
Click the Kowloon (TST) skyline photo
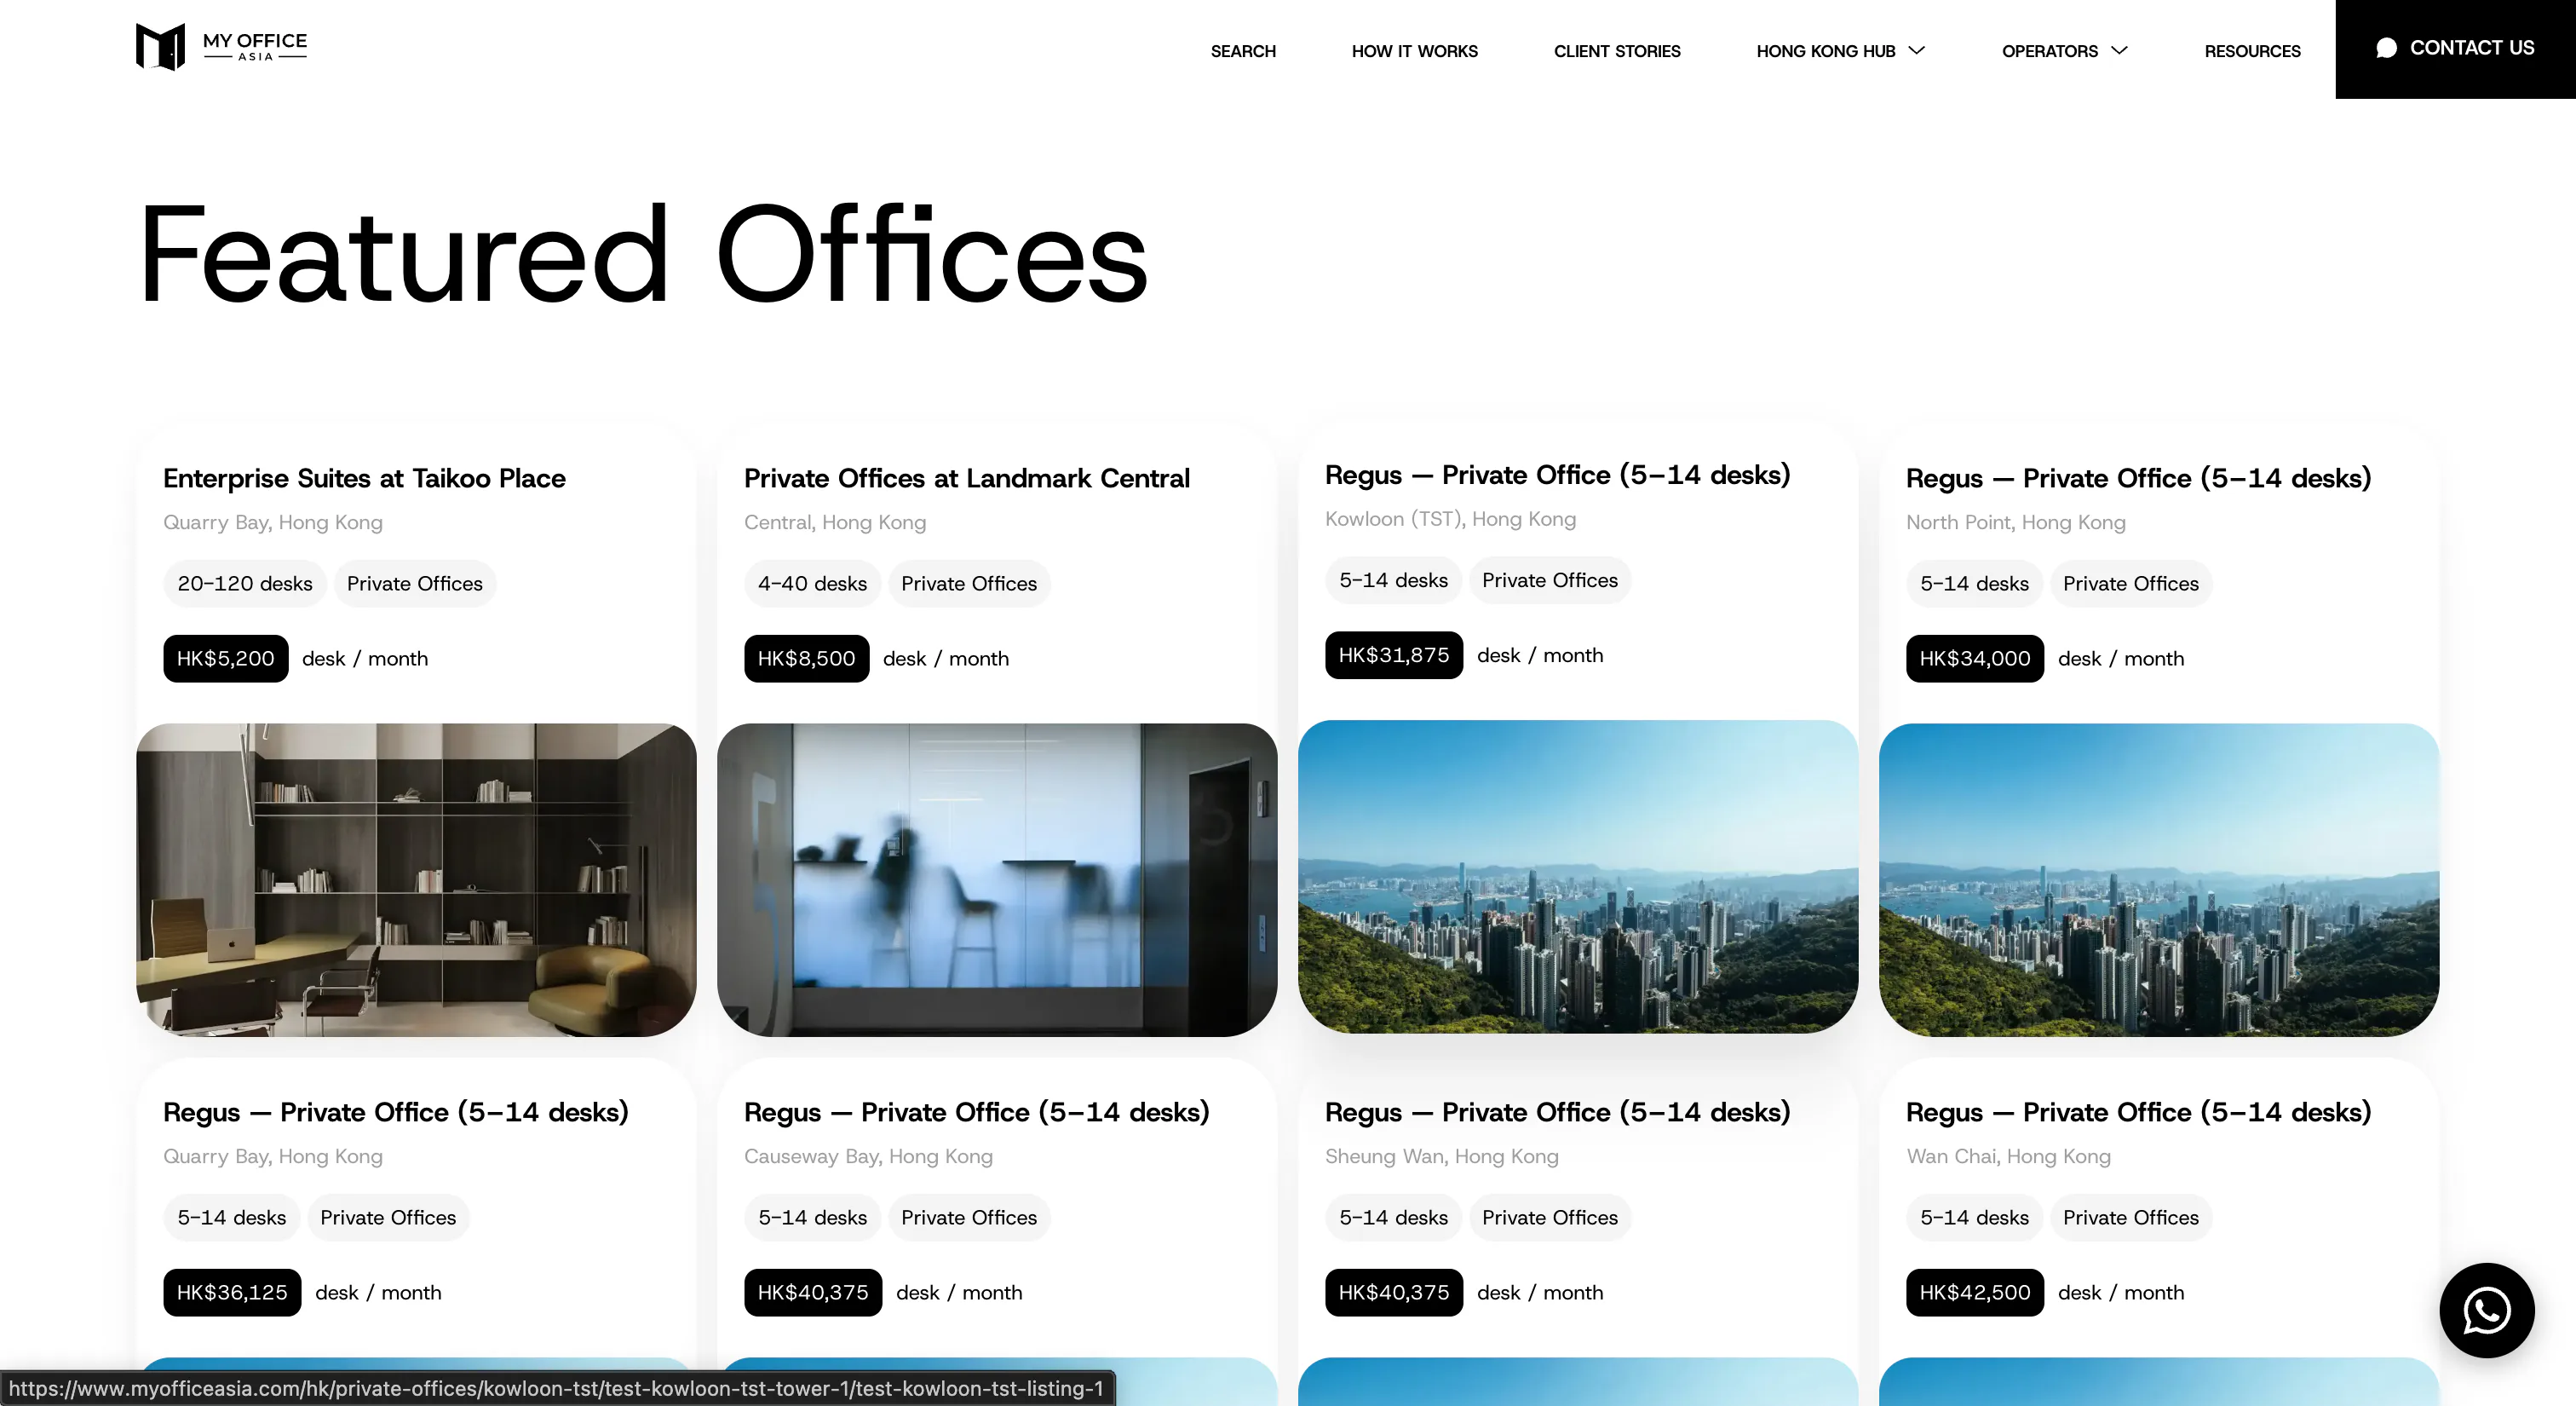1578,876
